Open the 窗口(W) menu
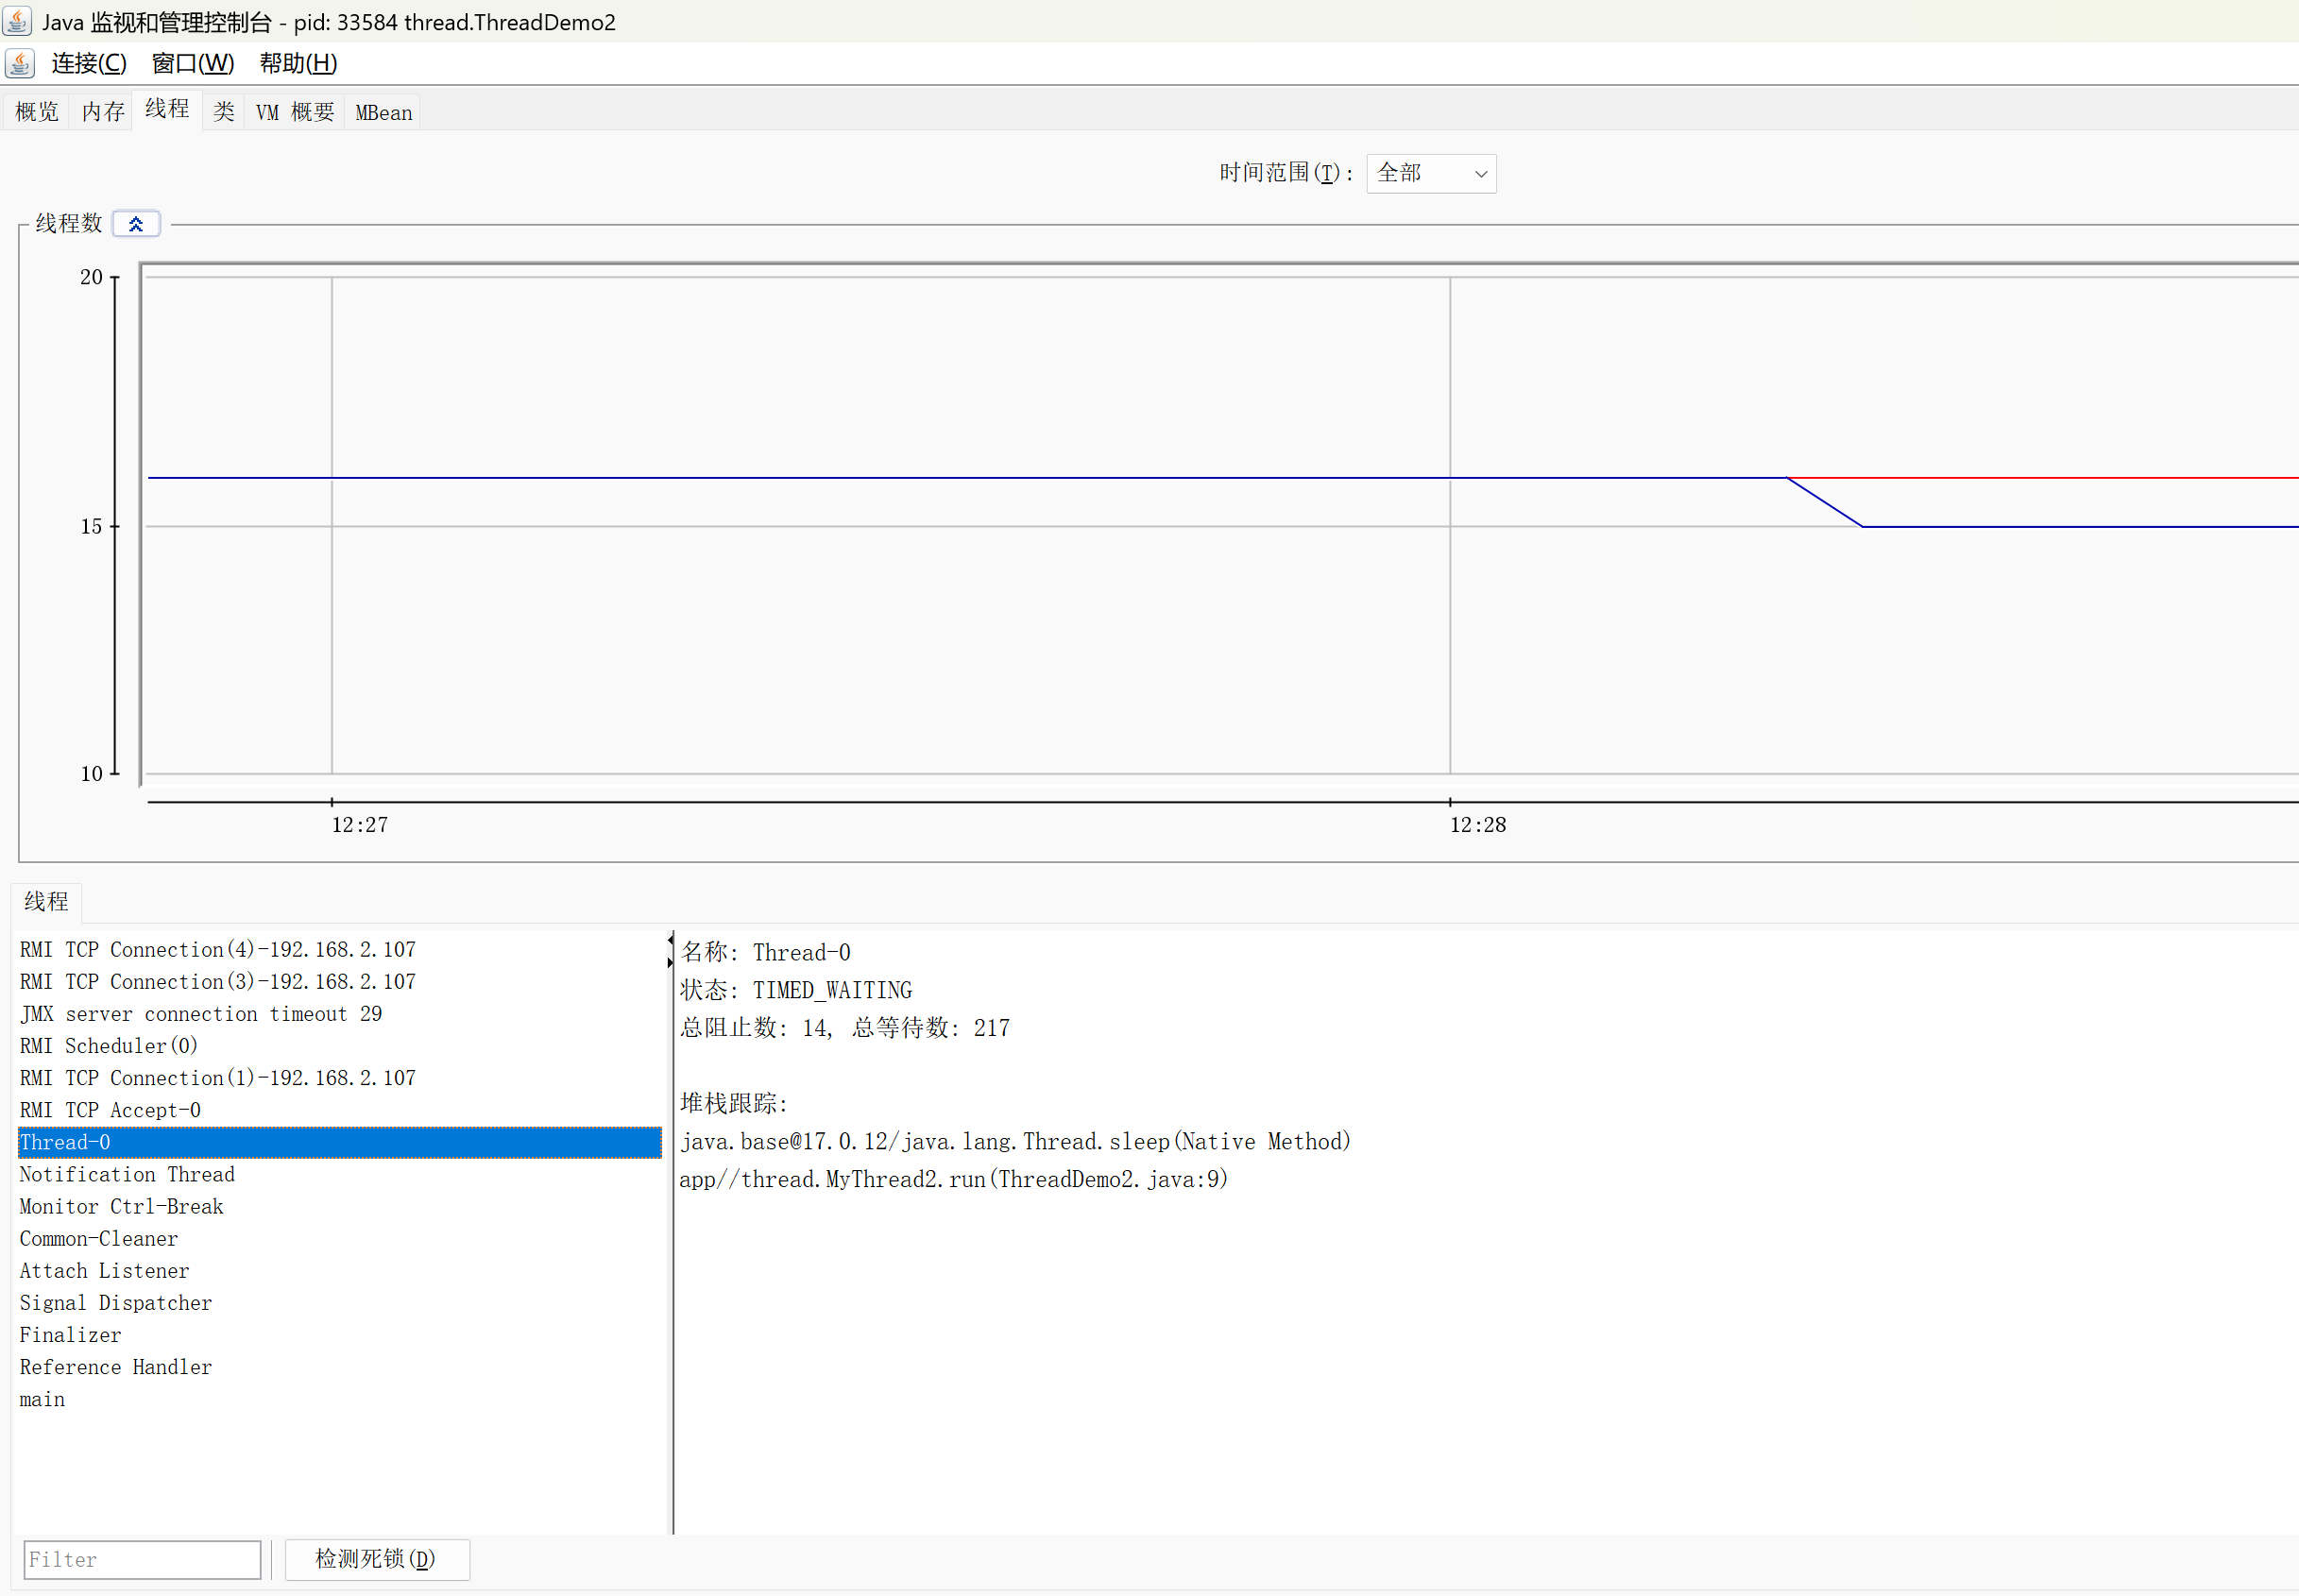Screen dimensions: 2299x1596 (192, 63)
